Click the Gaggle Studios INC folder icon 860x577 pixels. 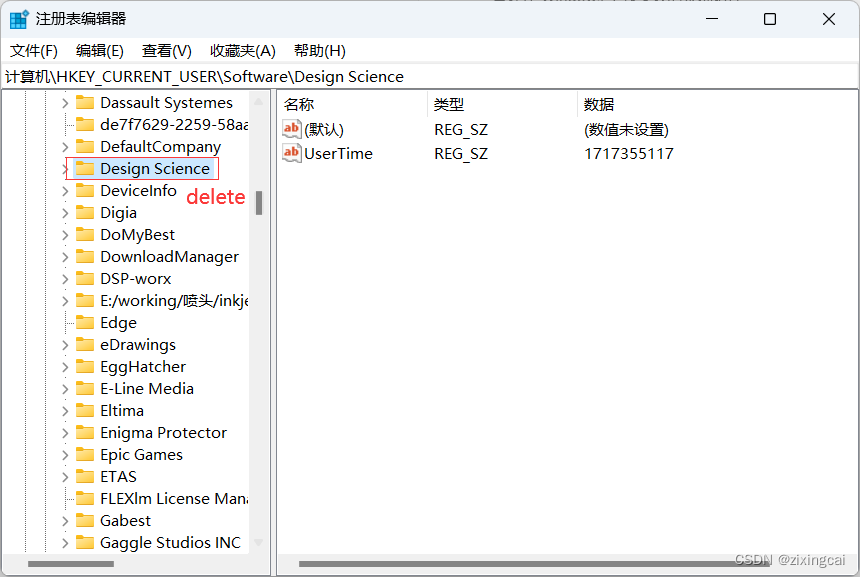tap(84, 542)
